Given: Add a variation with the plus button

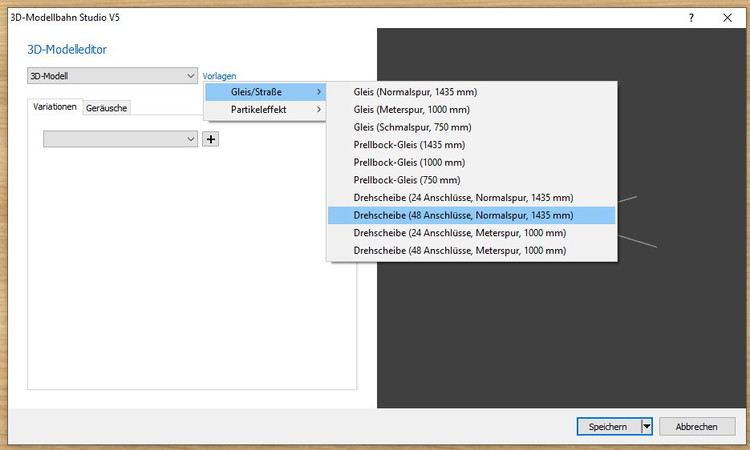Looking at the screenshot, I should (210, 139).
